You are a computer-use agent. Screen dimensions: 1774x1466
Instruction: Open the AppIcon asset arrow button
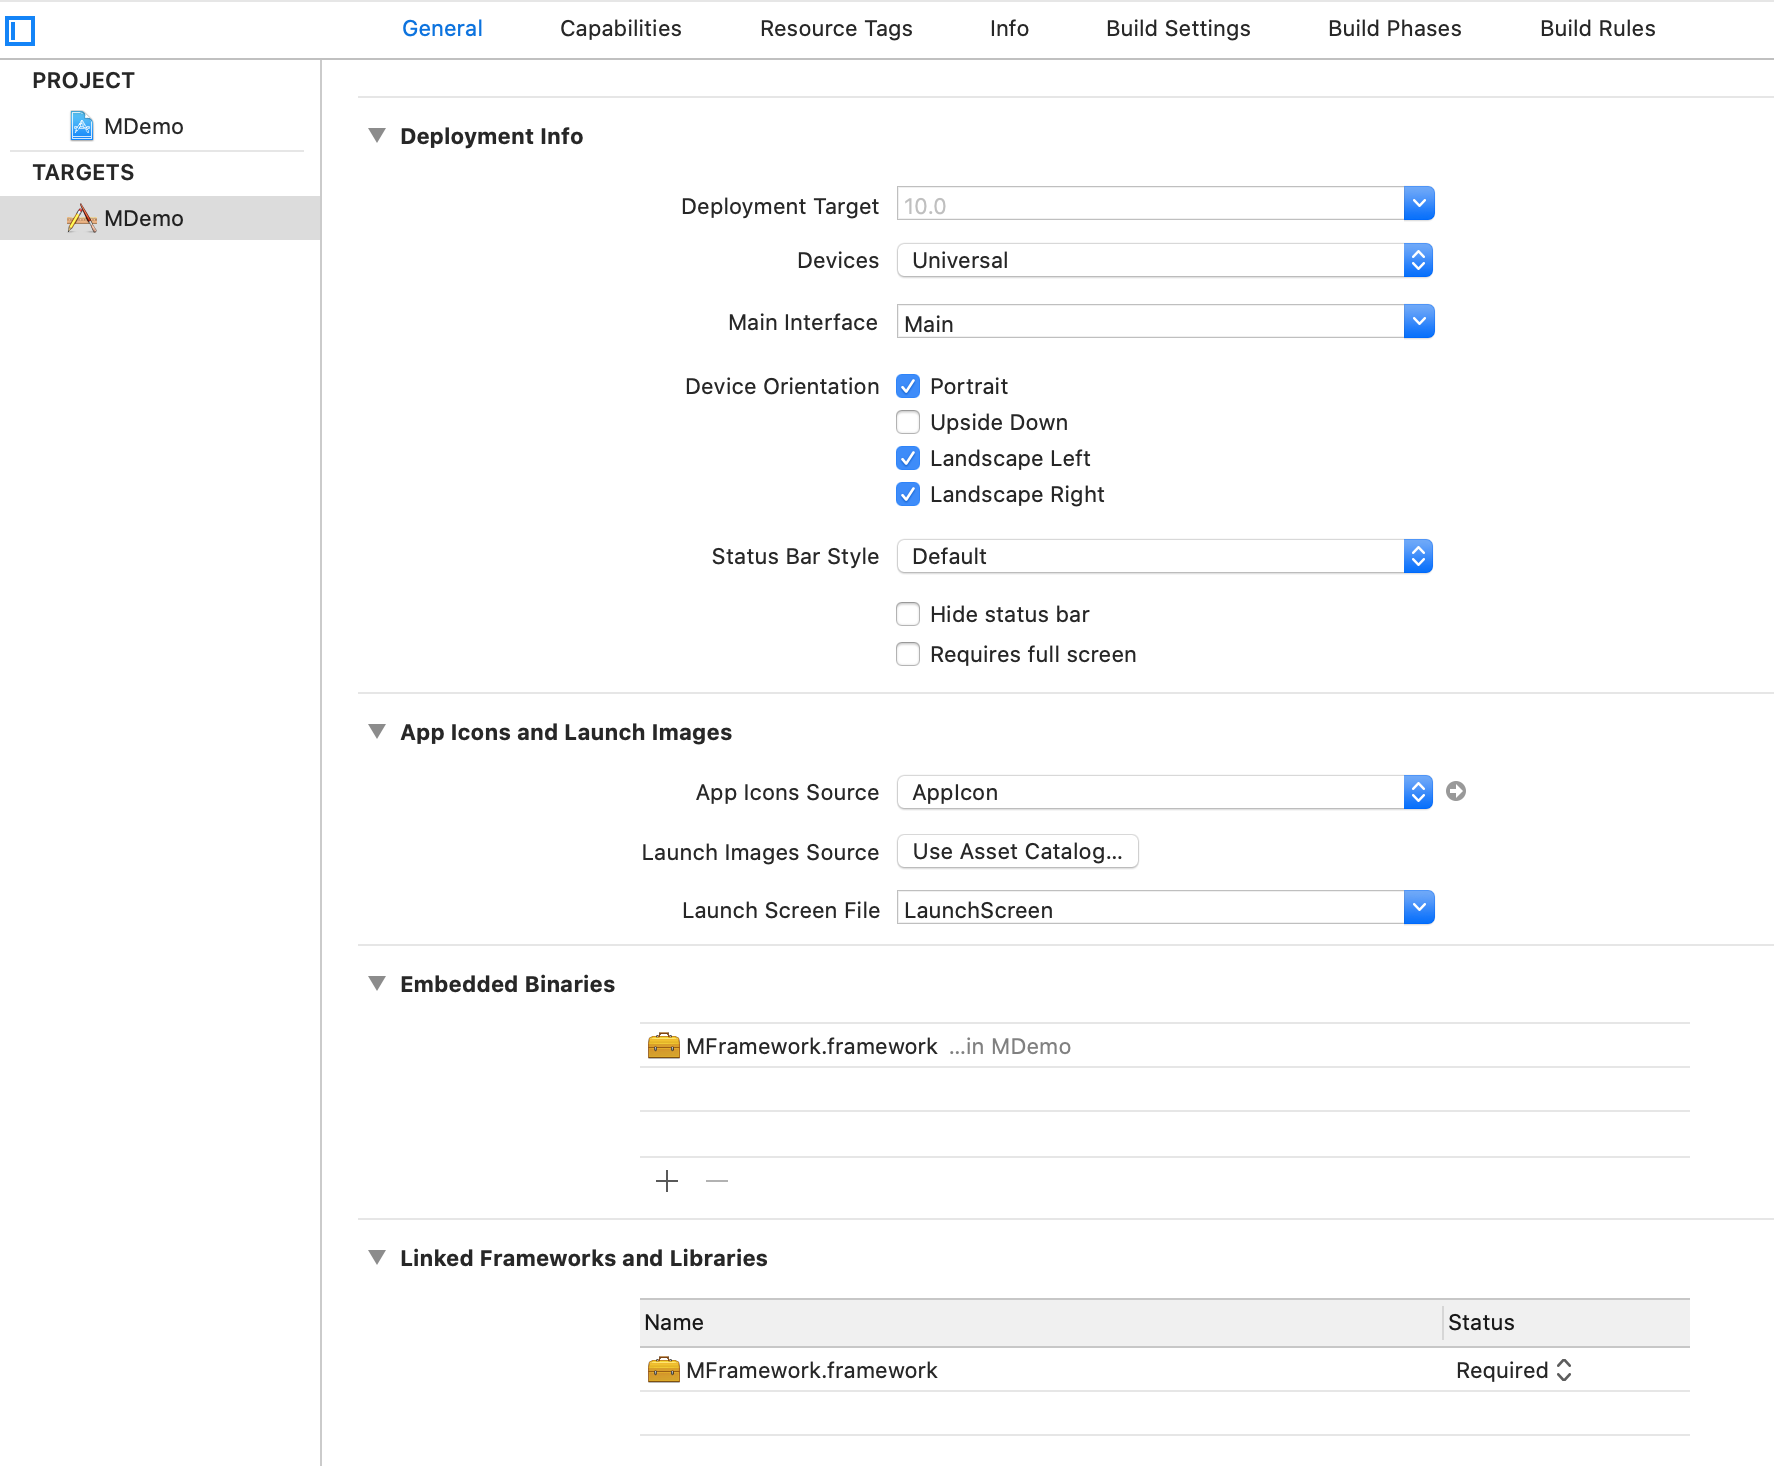[1456, 791]
